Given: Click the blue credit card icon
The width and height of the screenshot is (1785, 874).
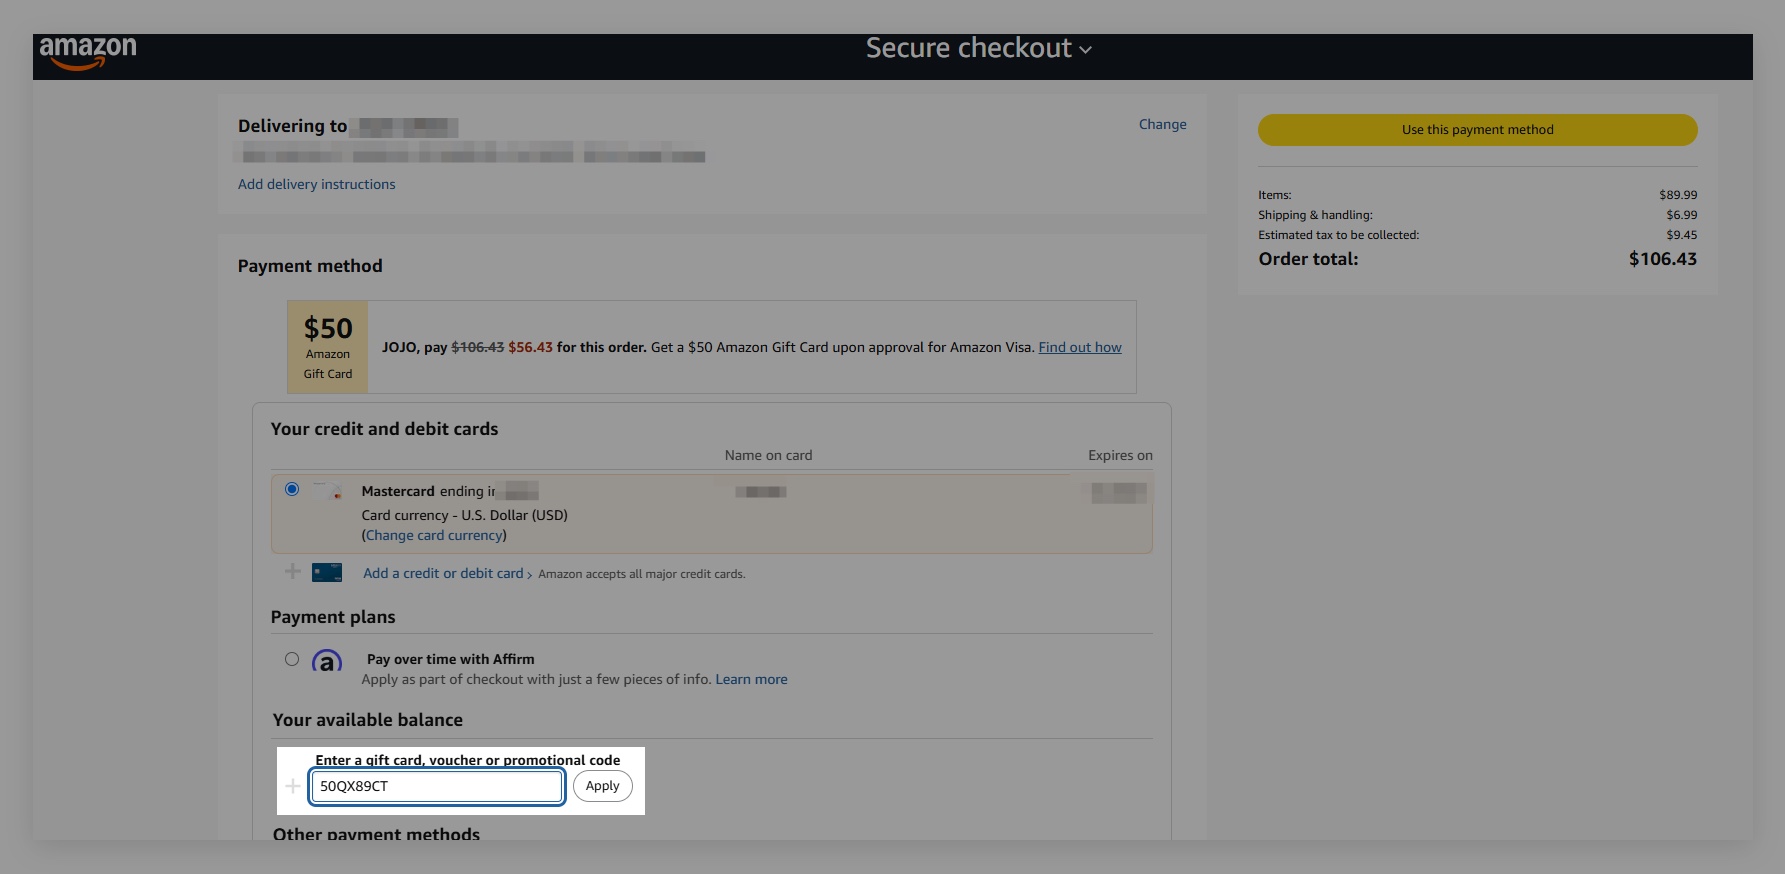Looking at the screenshot, I should [x=327, y=573].
